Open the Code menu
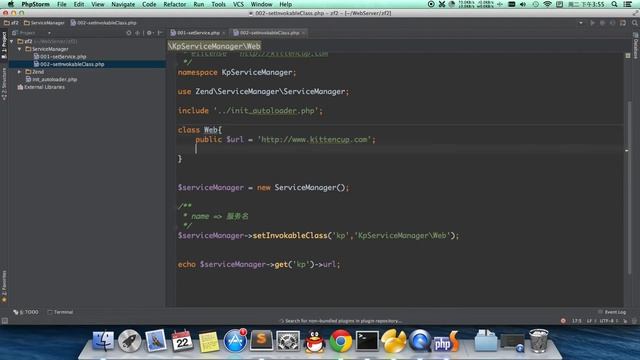The width and height of the screenshot is (640, 360). pyautogui.click(x=149, y=4)
